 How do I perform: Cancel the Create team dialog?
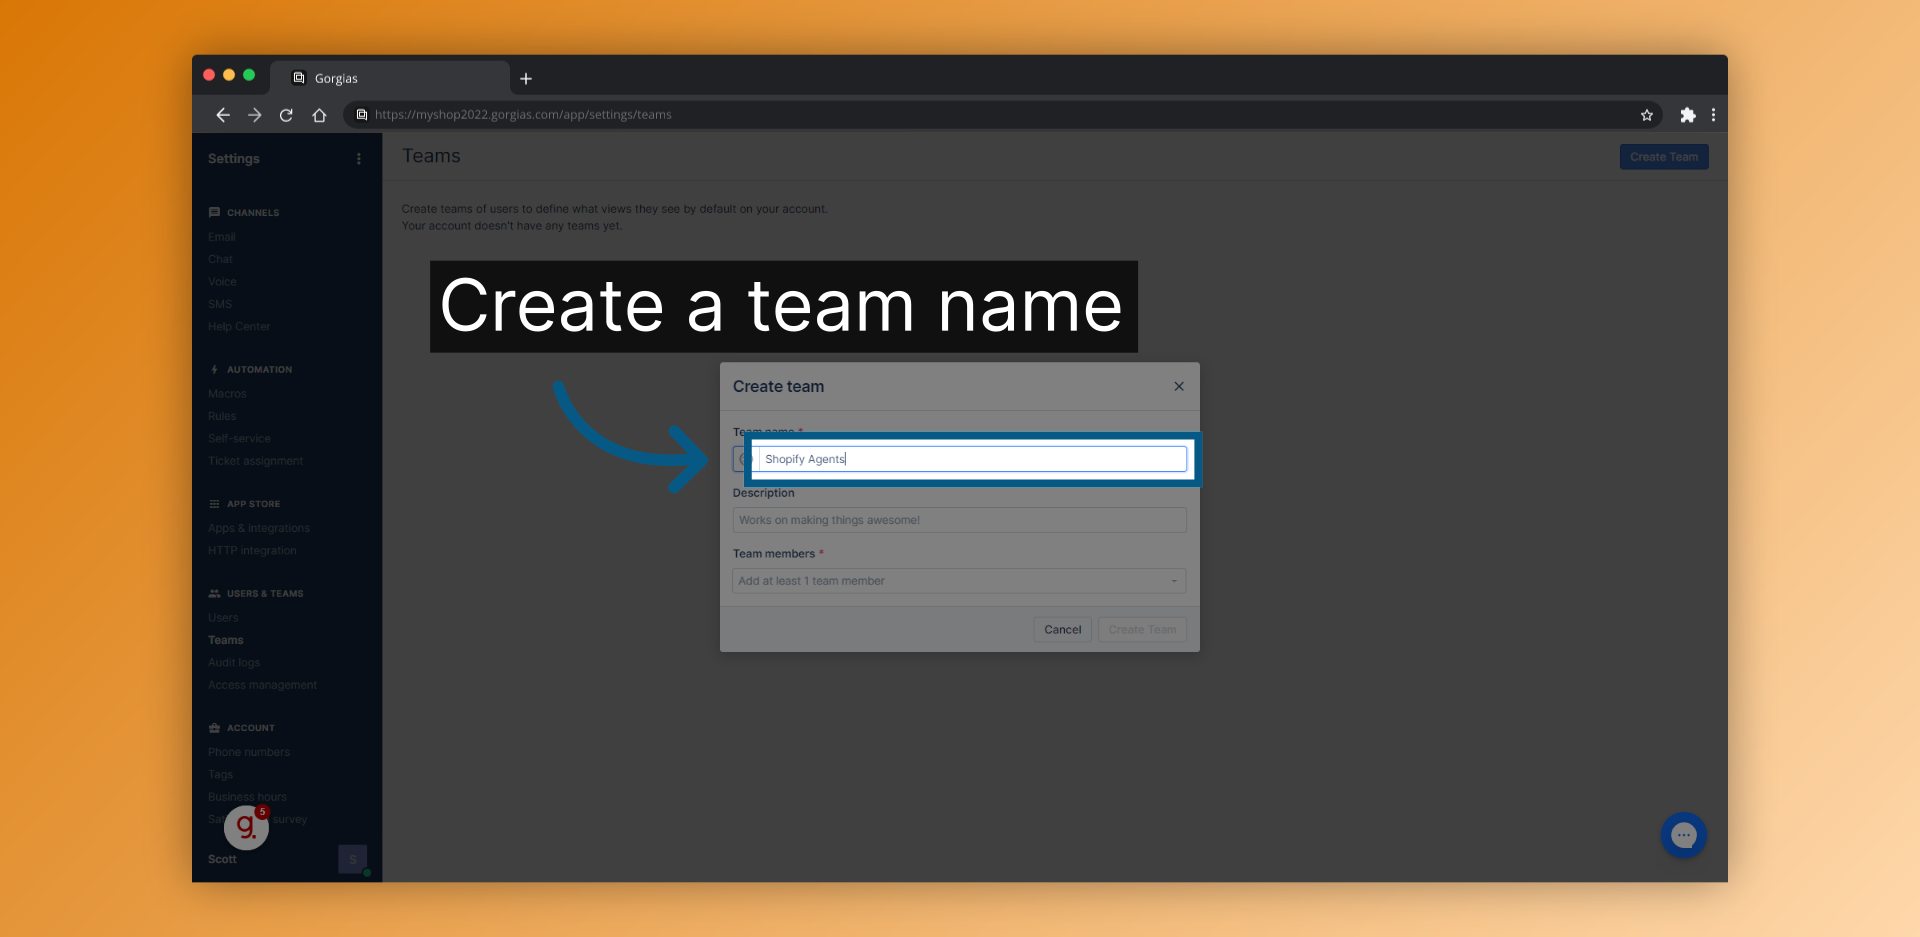pyautogui.click(x=1063, y=630)
